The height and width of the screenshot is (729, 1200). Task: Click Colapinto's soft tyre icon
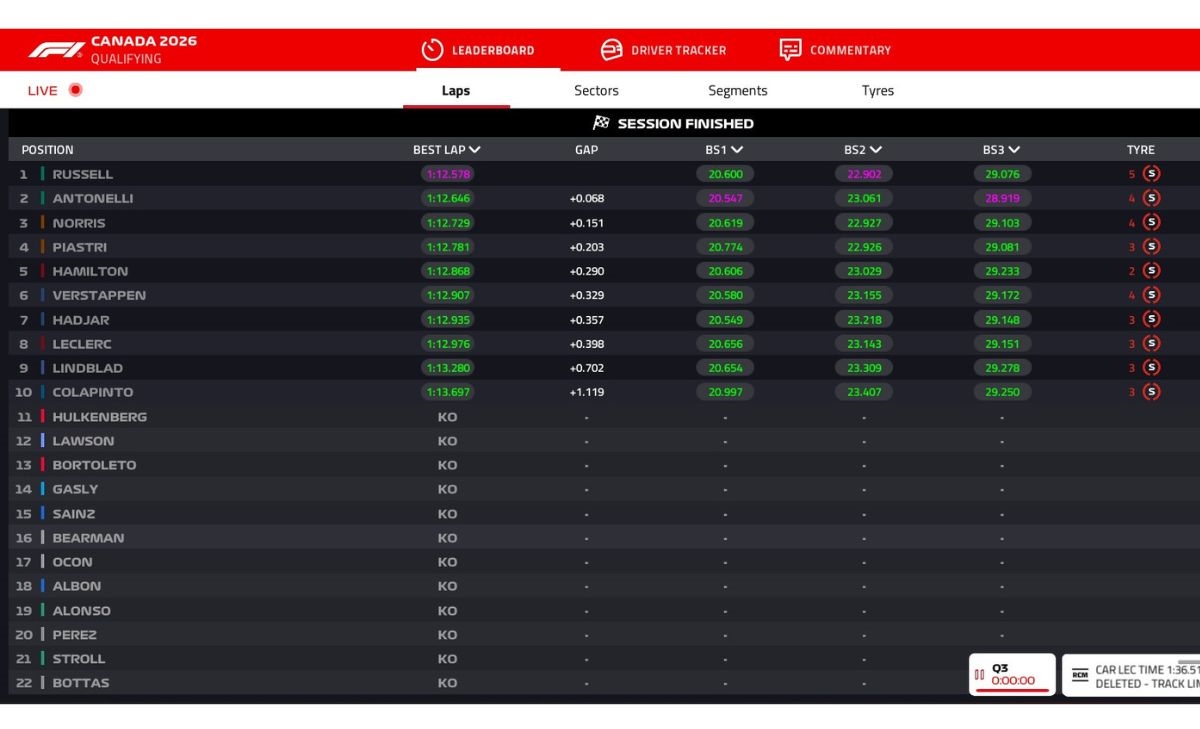click(x=1151, y=392)
